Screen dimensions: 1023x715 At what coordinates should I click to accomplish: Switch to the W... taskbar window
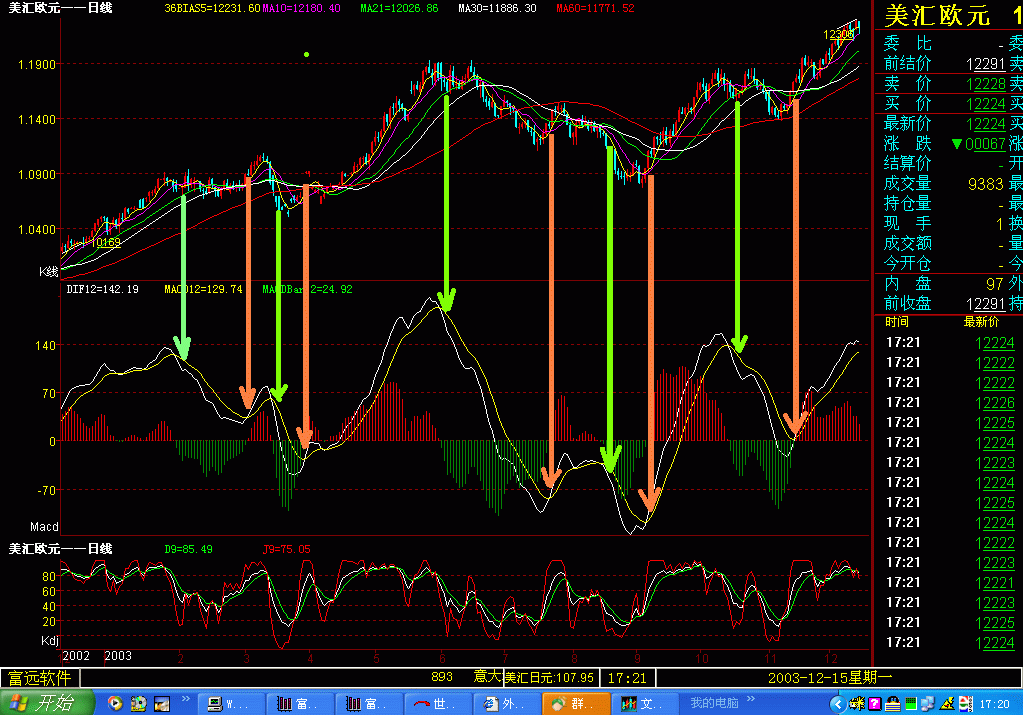click(232, 703)
